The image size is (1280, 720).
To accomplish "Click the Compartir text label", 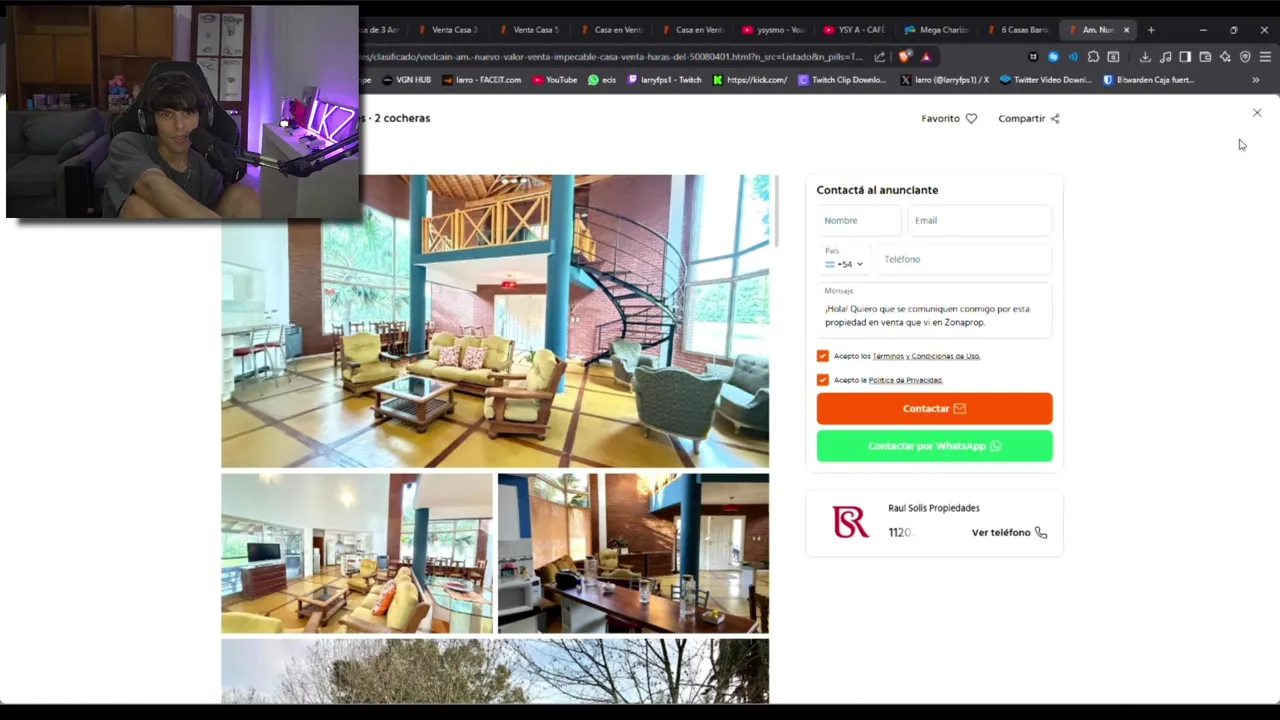I will 1021,118.
